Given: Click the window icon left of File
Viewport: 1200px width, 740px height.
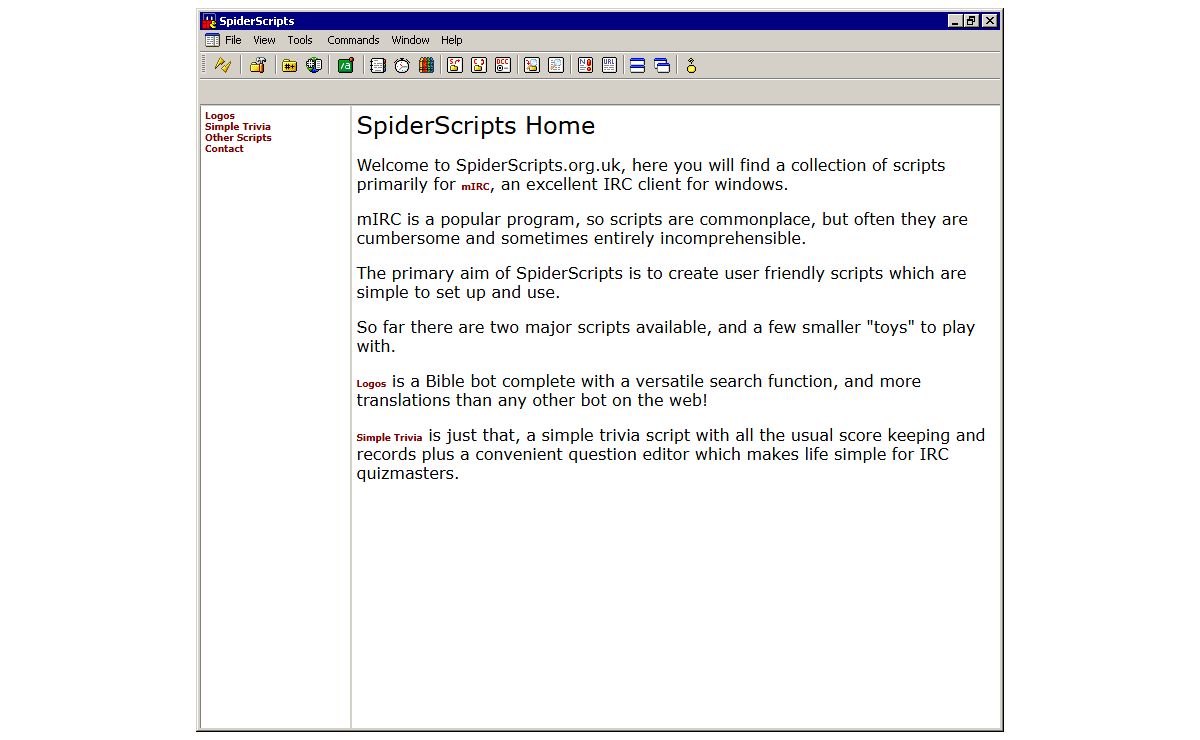Looking at the screenshot, I should coord(212,40).
